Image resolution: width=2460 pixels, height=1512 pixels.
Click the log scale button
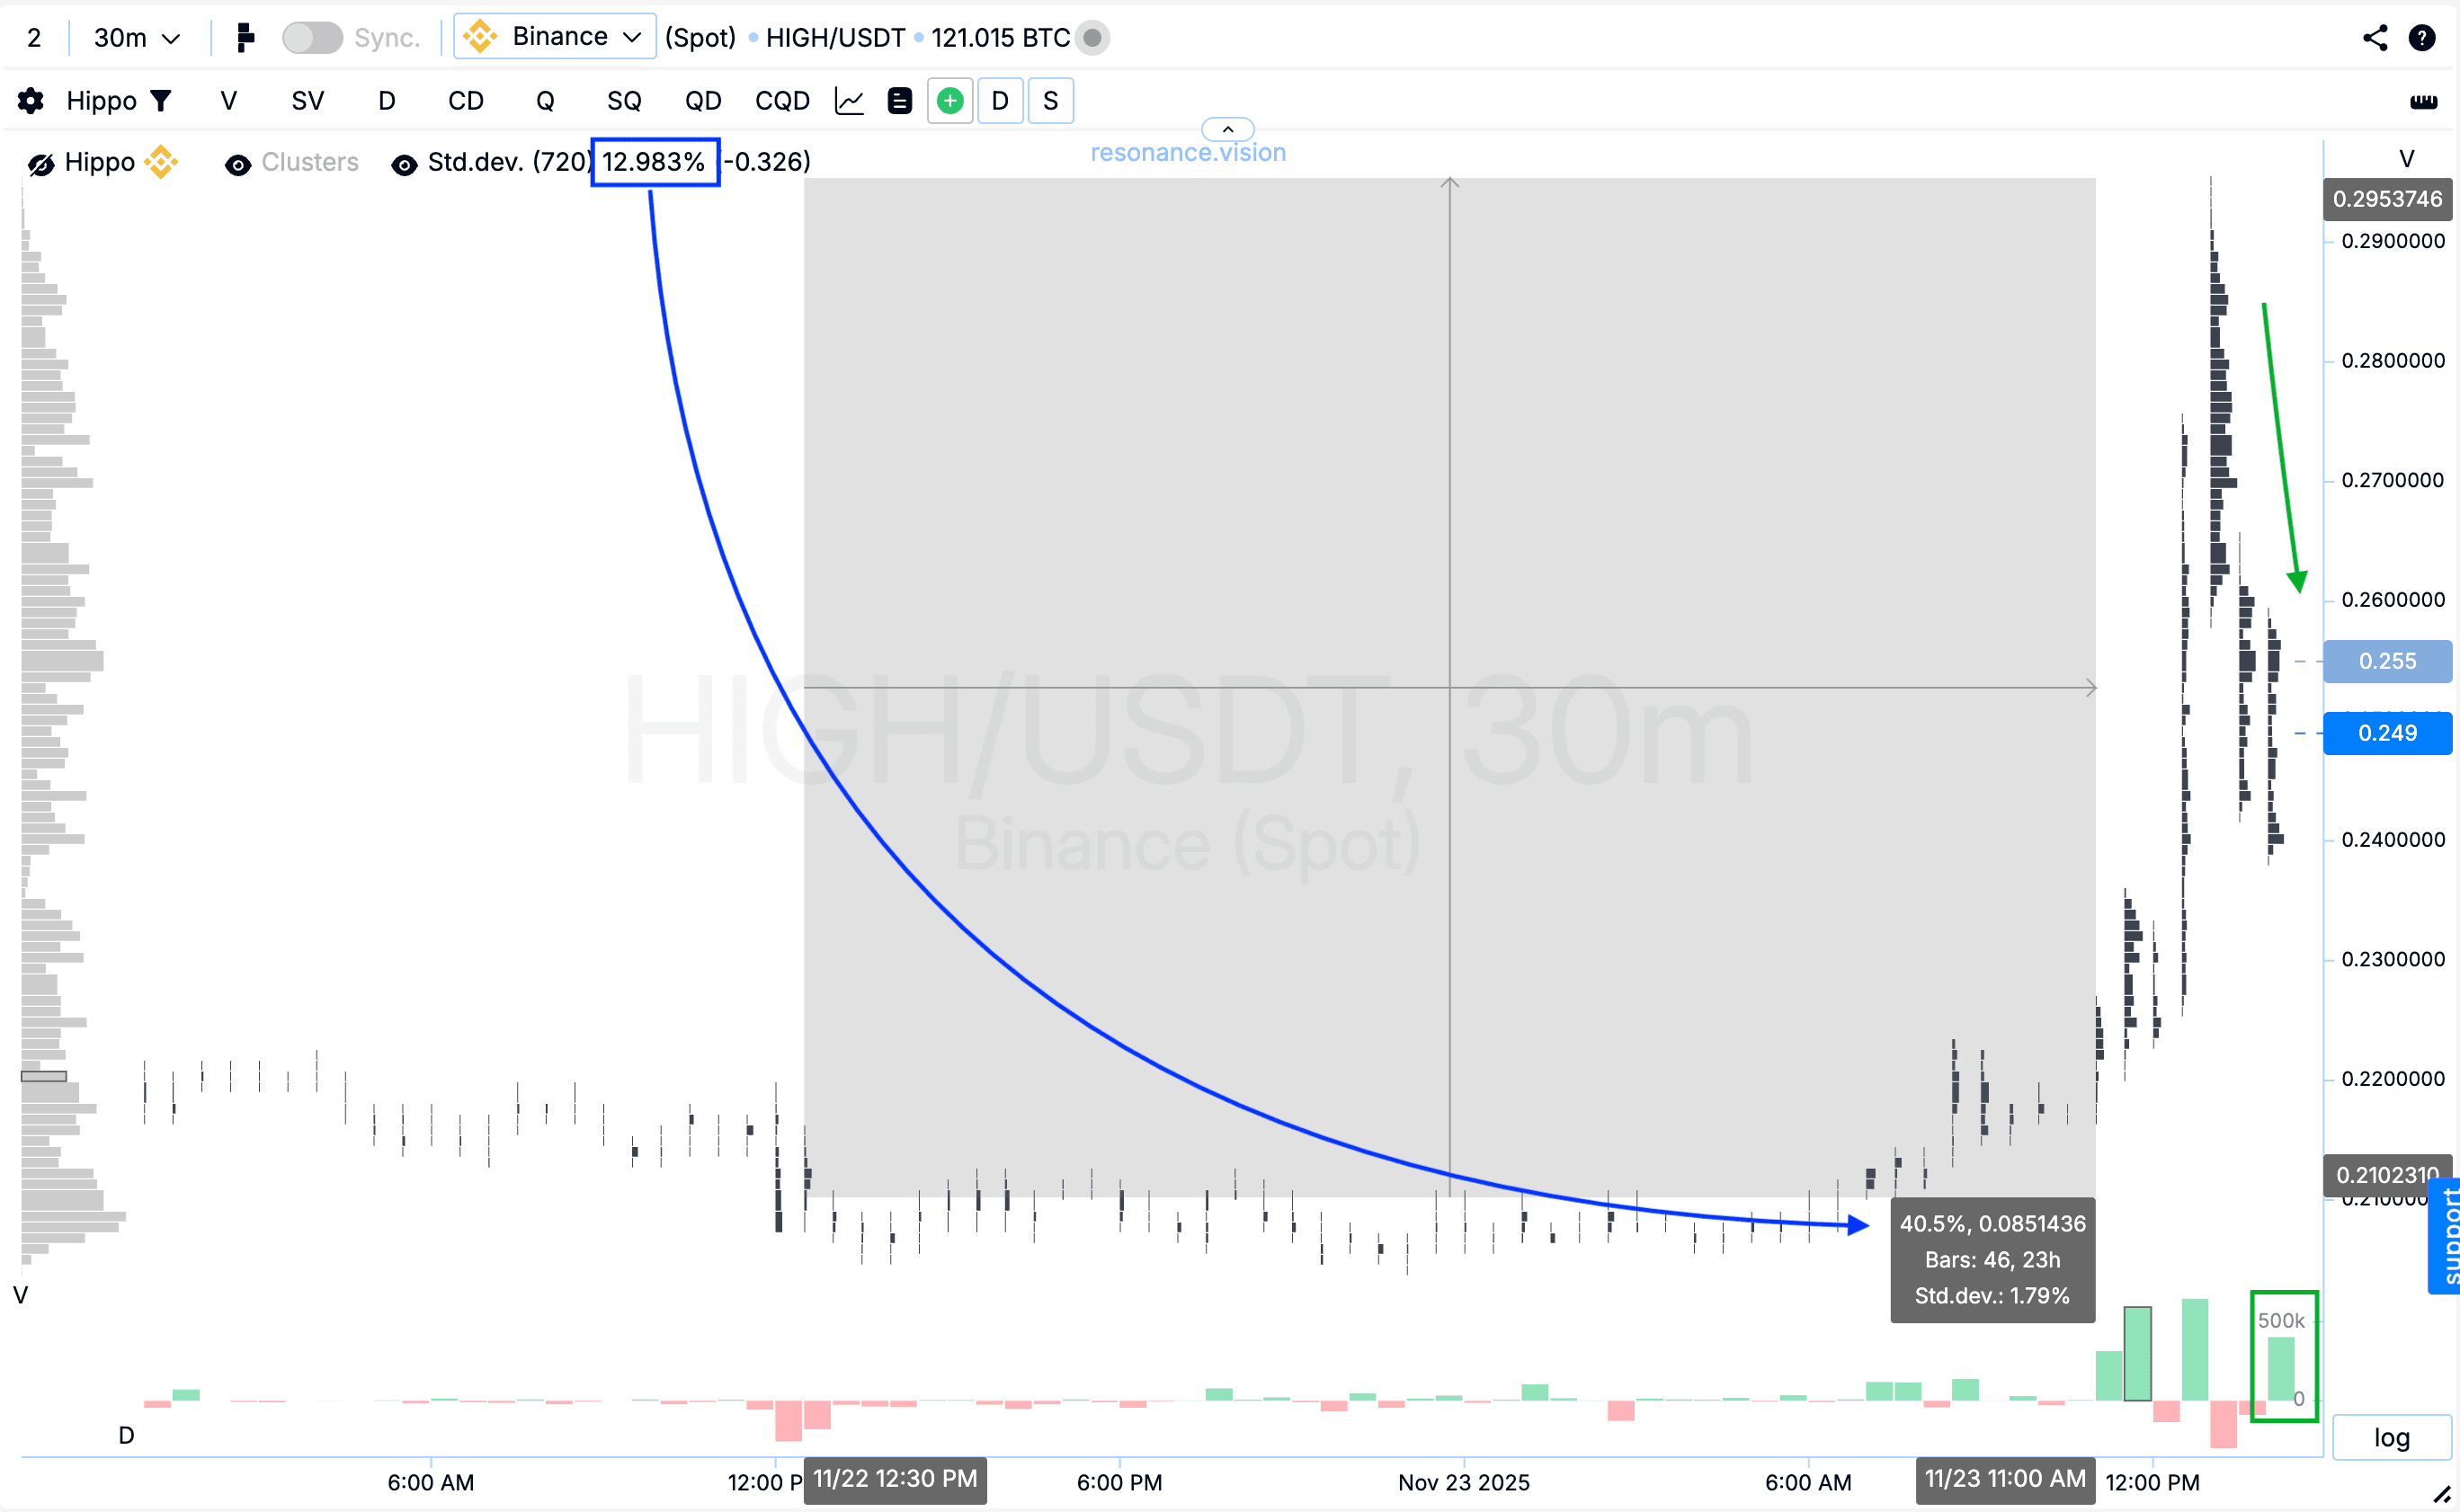(2391, 1438)
